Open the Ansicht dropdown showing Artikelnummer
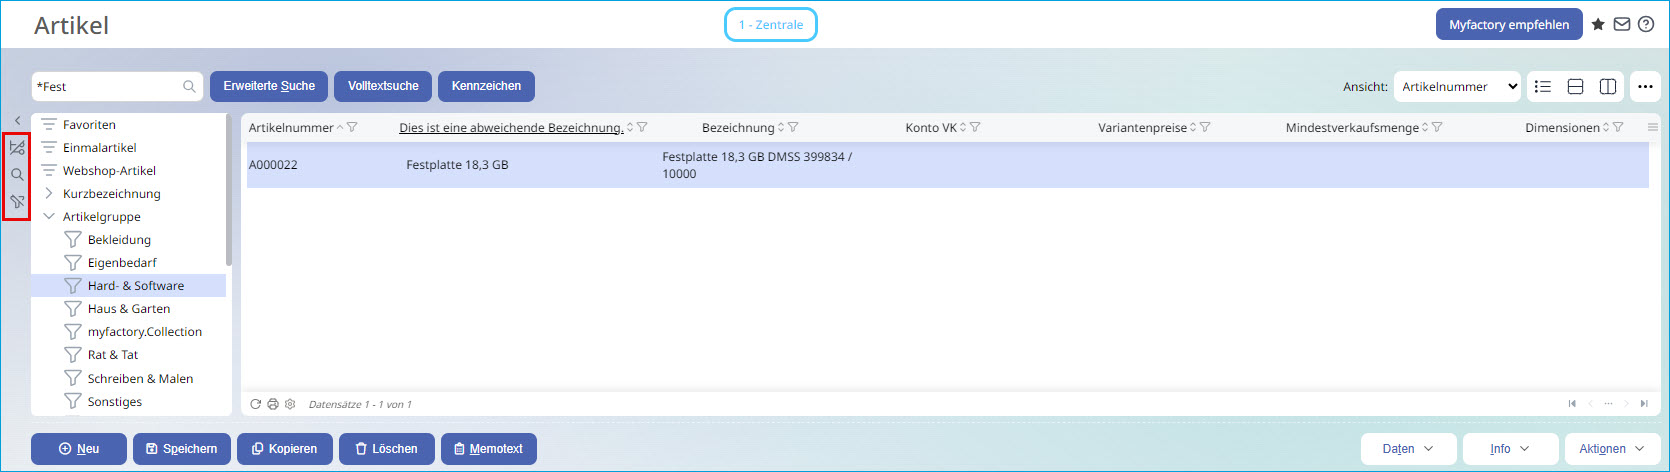1670x472 pixels. point(1457,87)
